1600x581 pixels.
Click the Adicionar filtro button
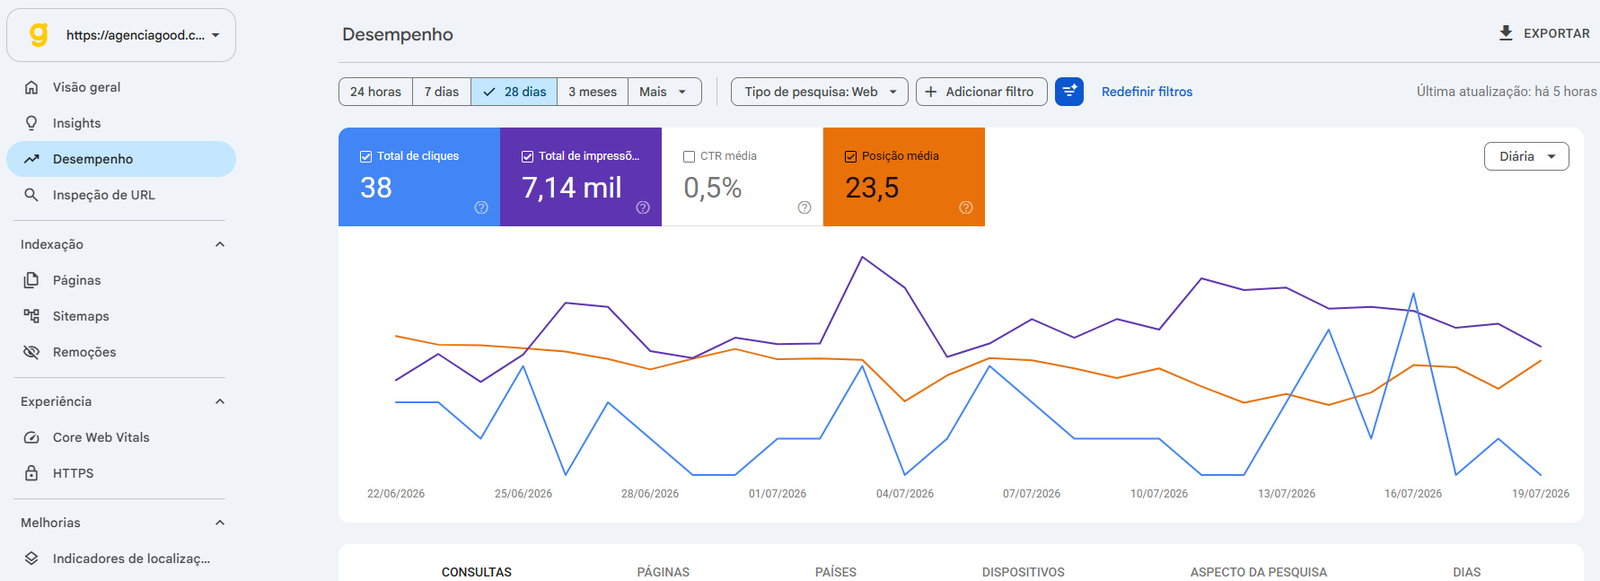[982, 91]
